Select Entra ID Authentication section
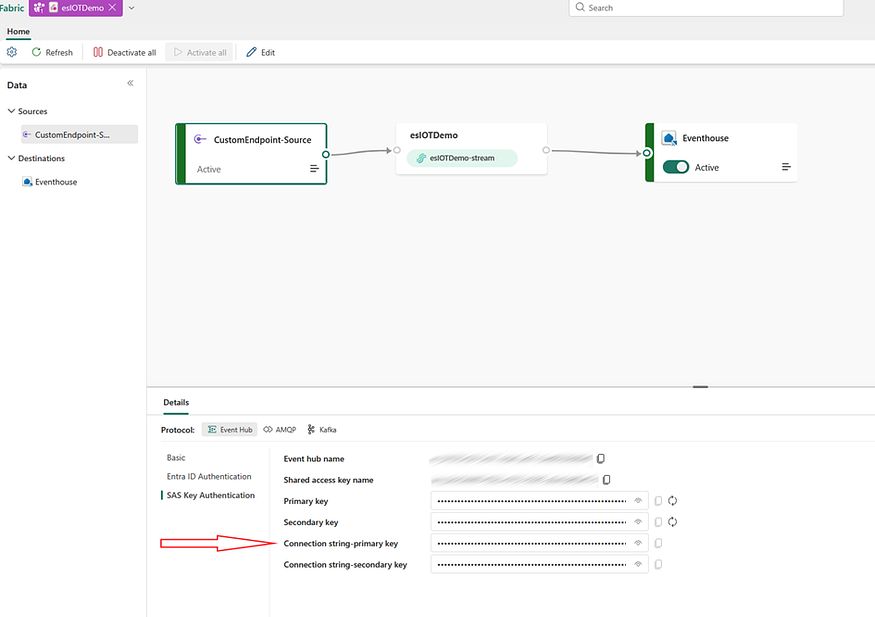This screenshot has height=617, width=875. tap(209, 476)
